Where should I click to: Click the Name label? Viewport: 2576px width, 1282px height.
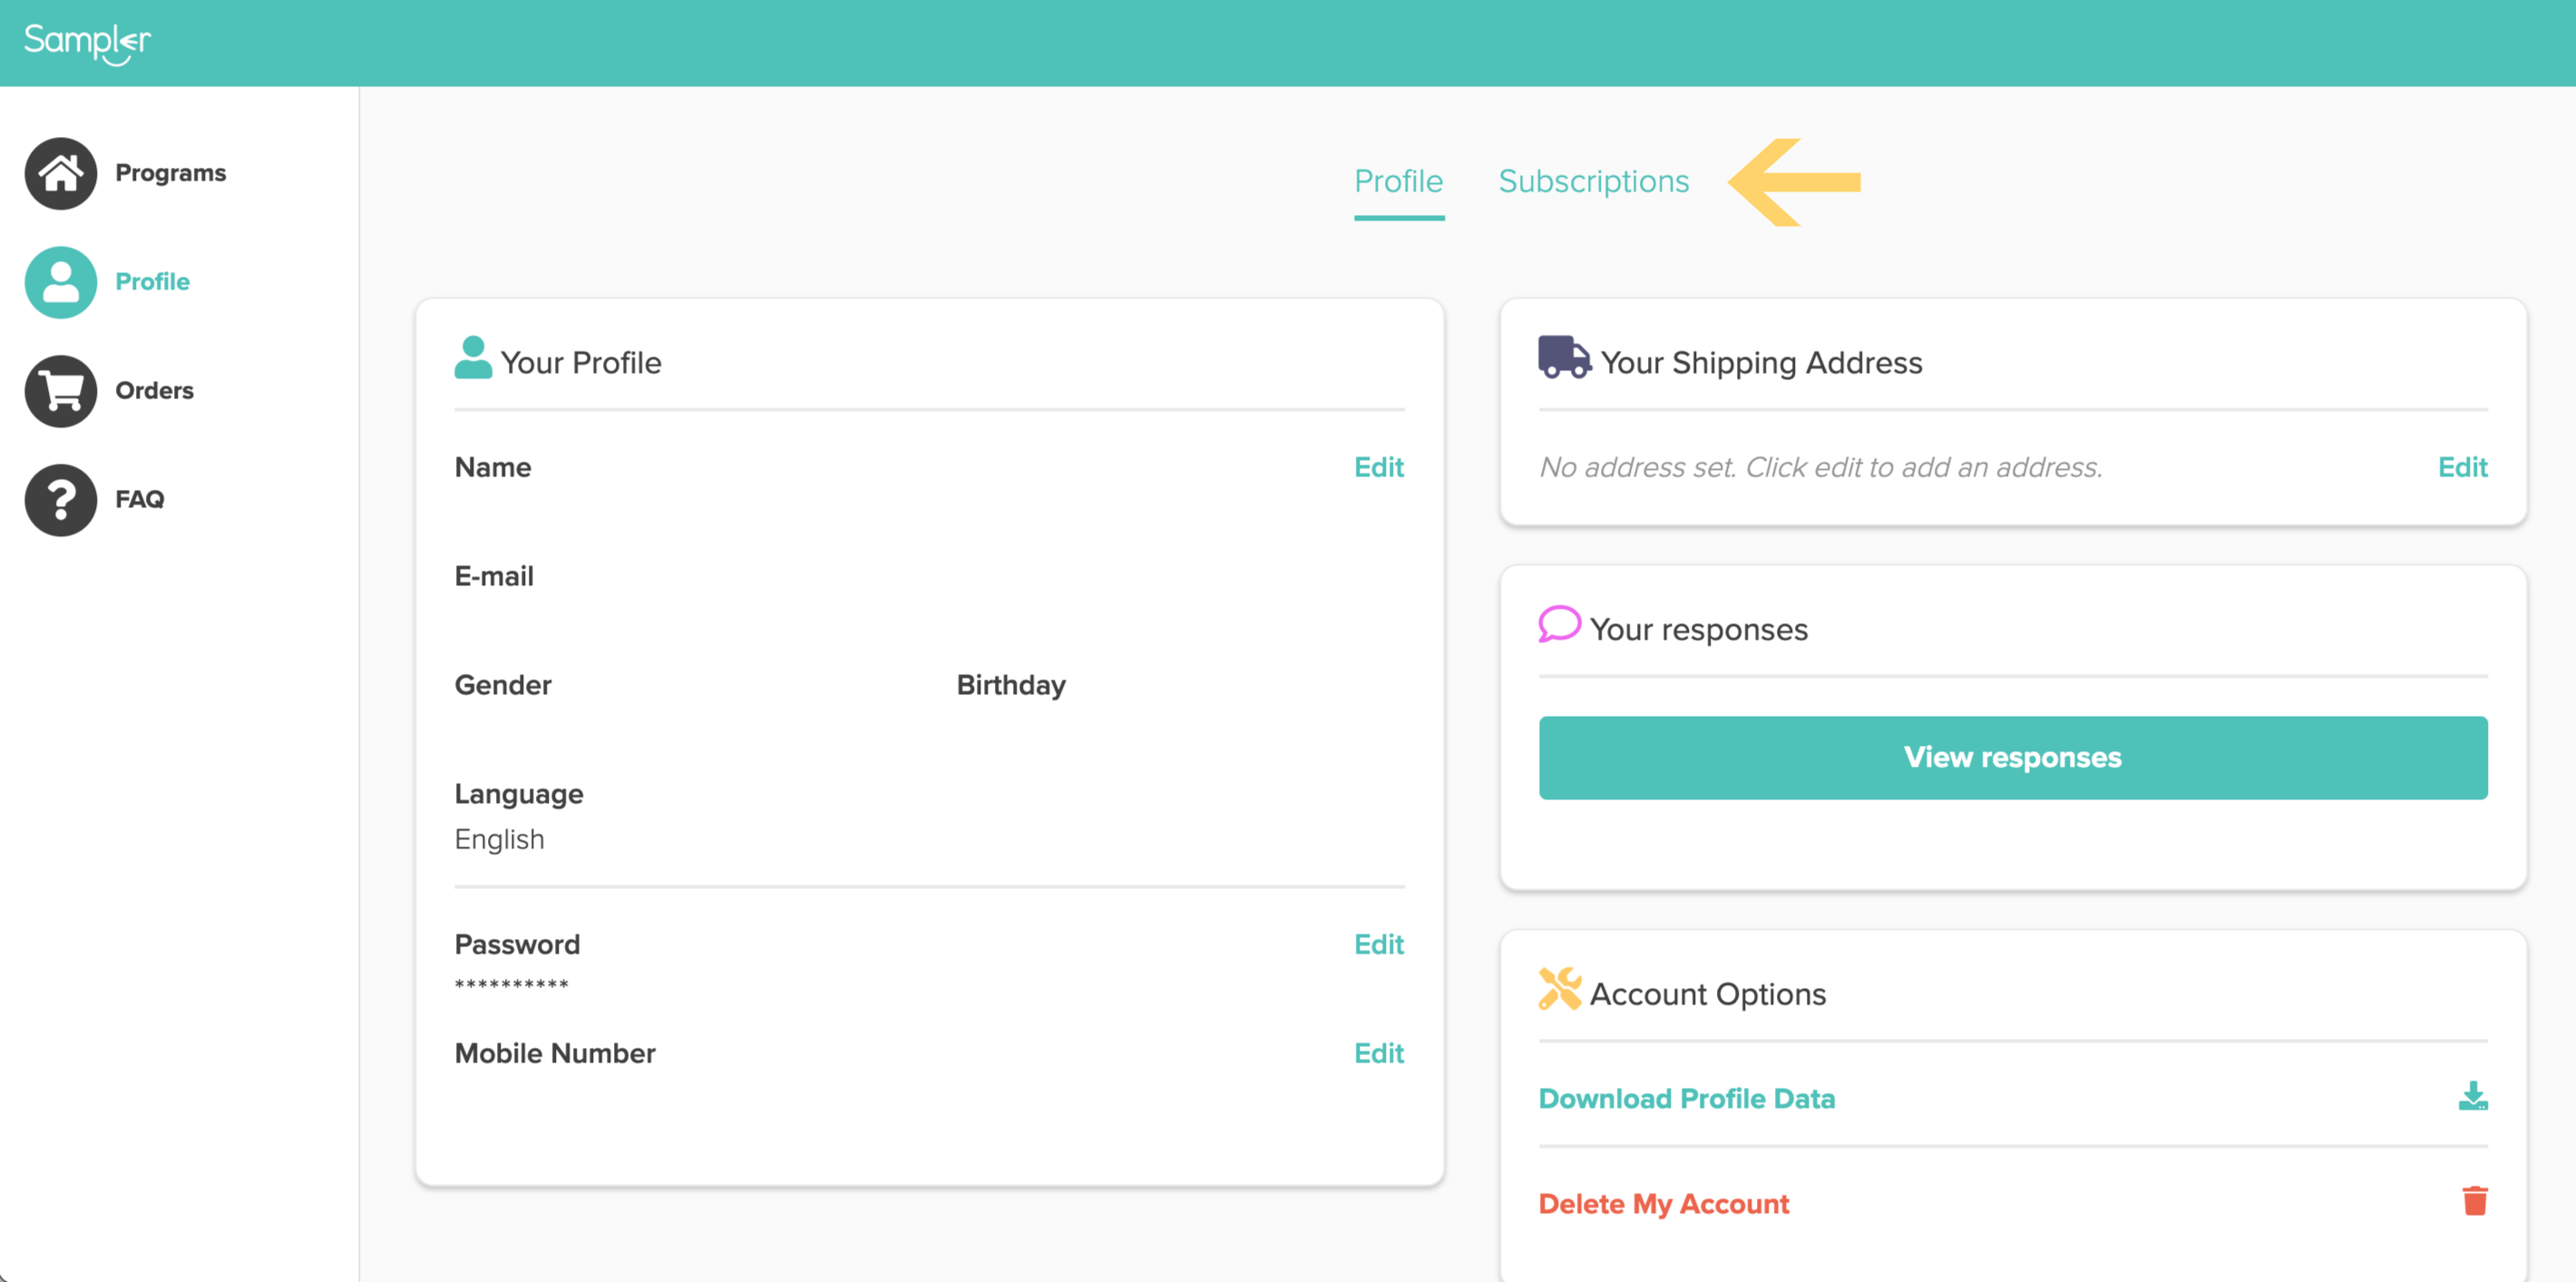[x=493, y=467]
